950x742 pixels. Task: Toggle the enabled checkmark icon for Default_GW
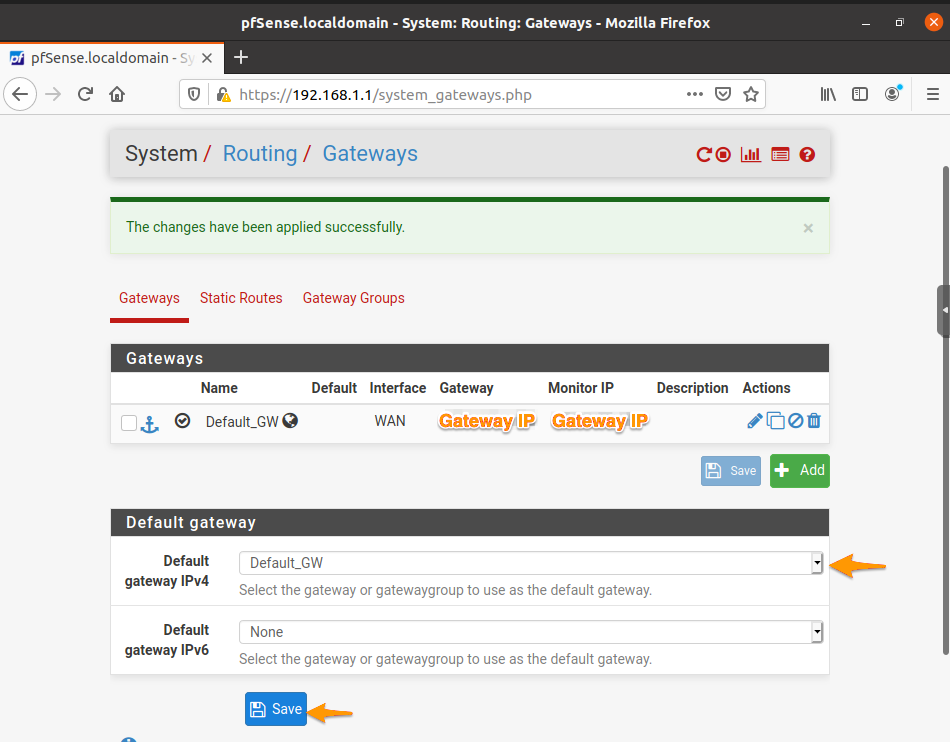pyautogui.click(x=182, y=421)
